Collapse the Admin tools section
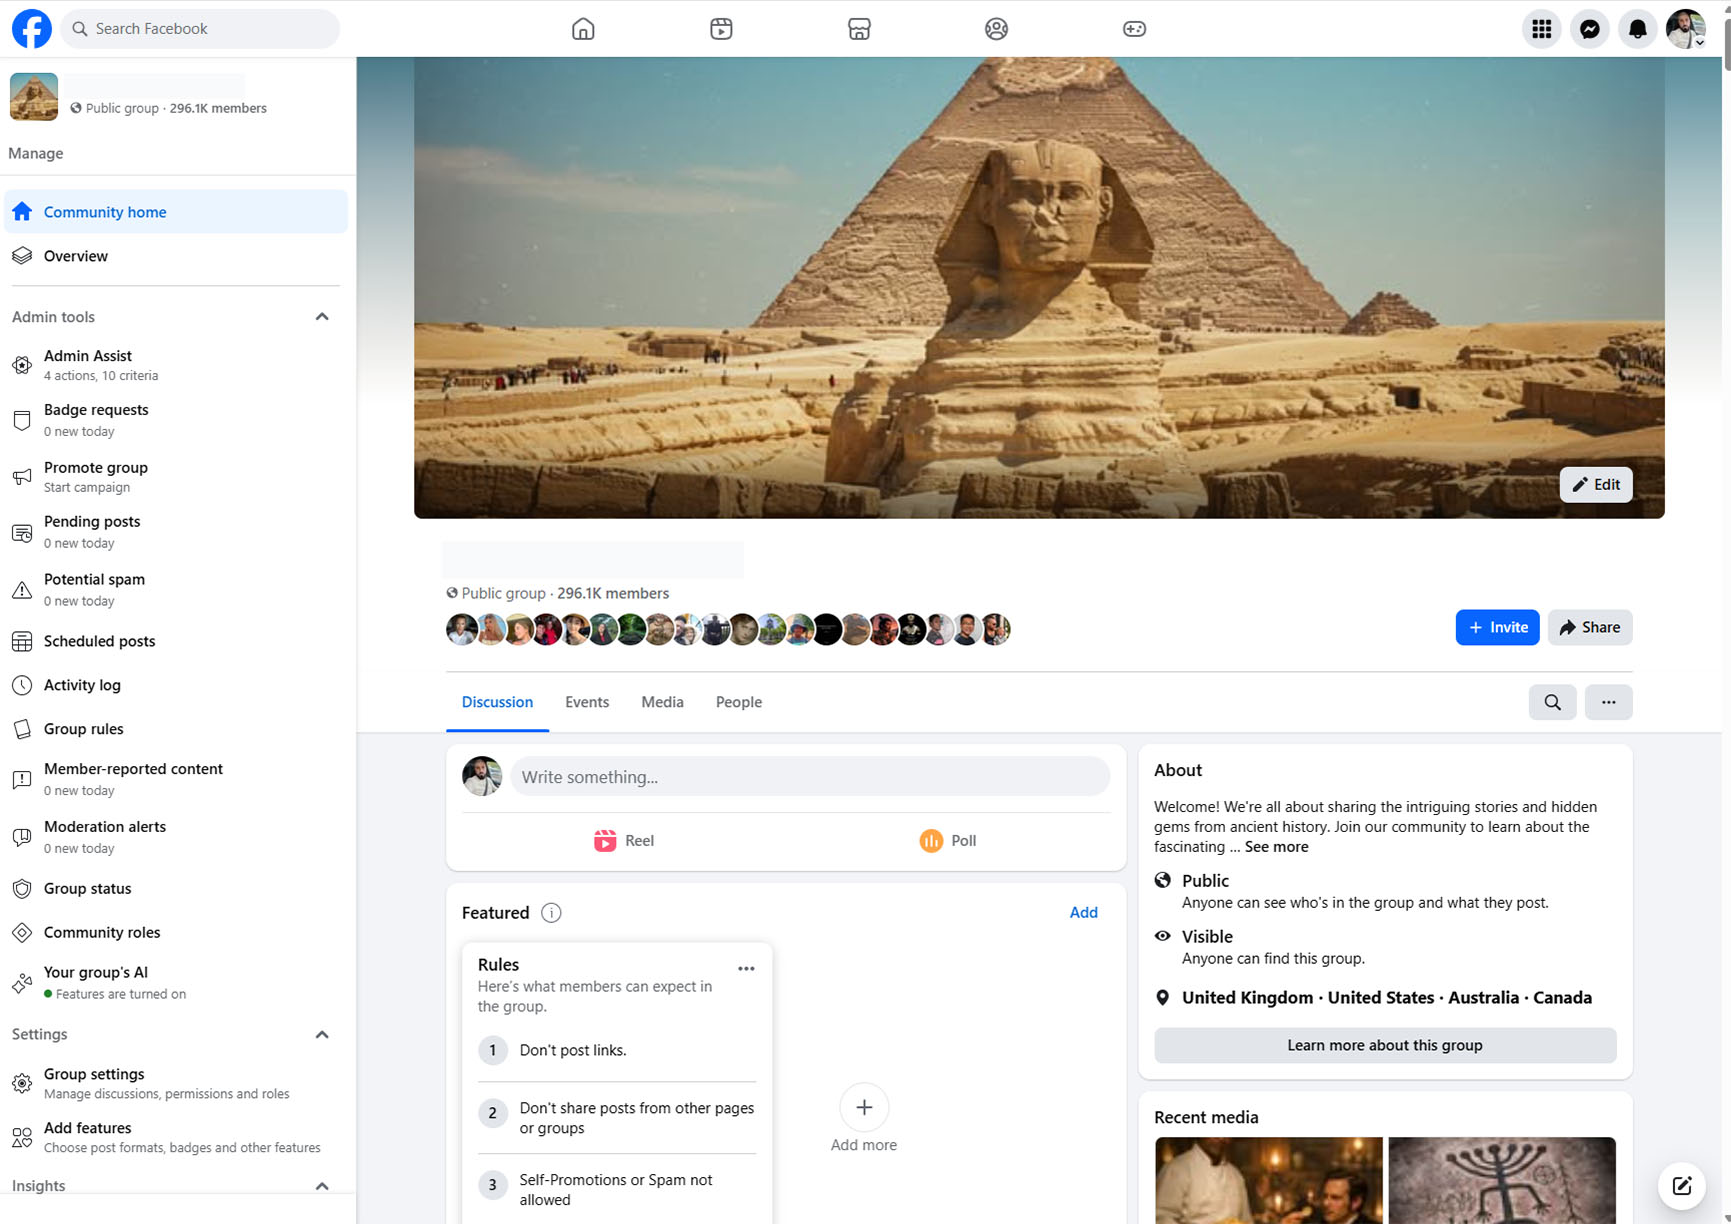 pyautogui.click(x=322, y=317)
